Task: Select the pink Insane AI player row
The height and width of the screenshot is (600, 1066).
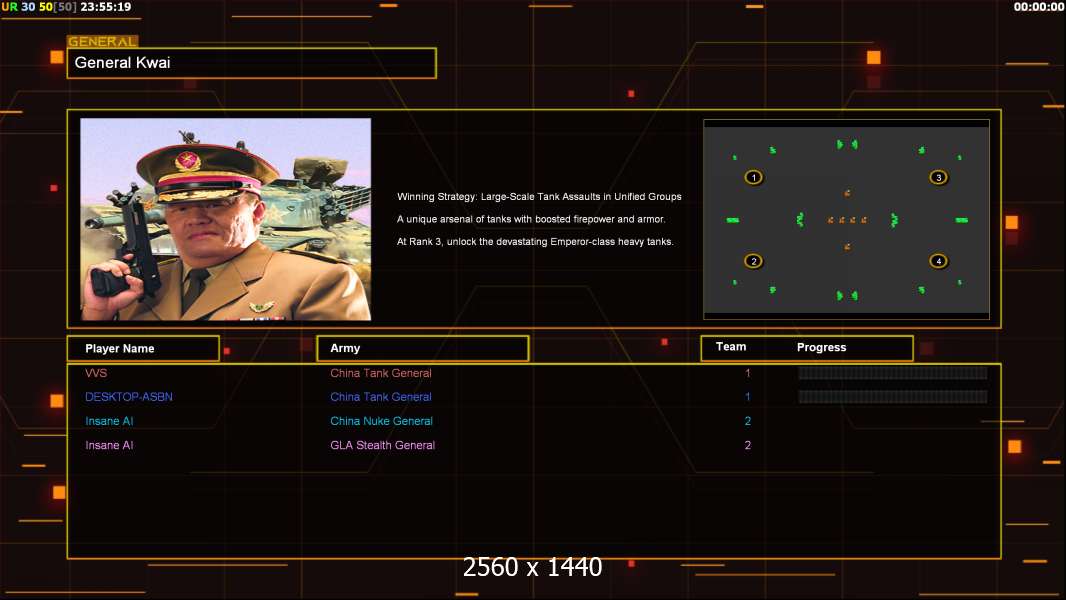Action: tap(534, 445)
